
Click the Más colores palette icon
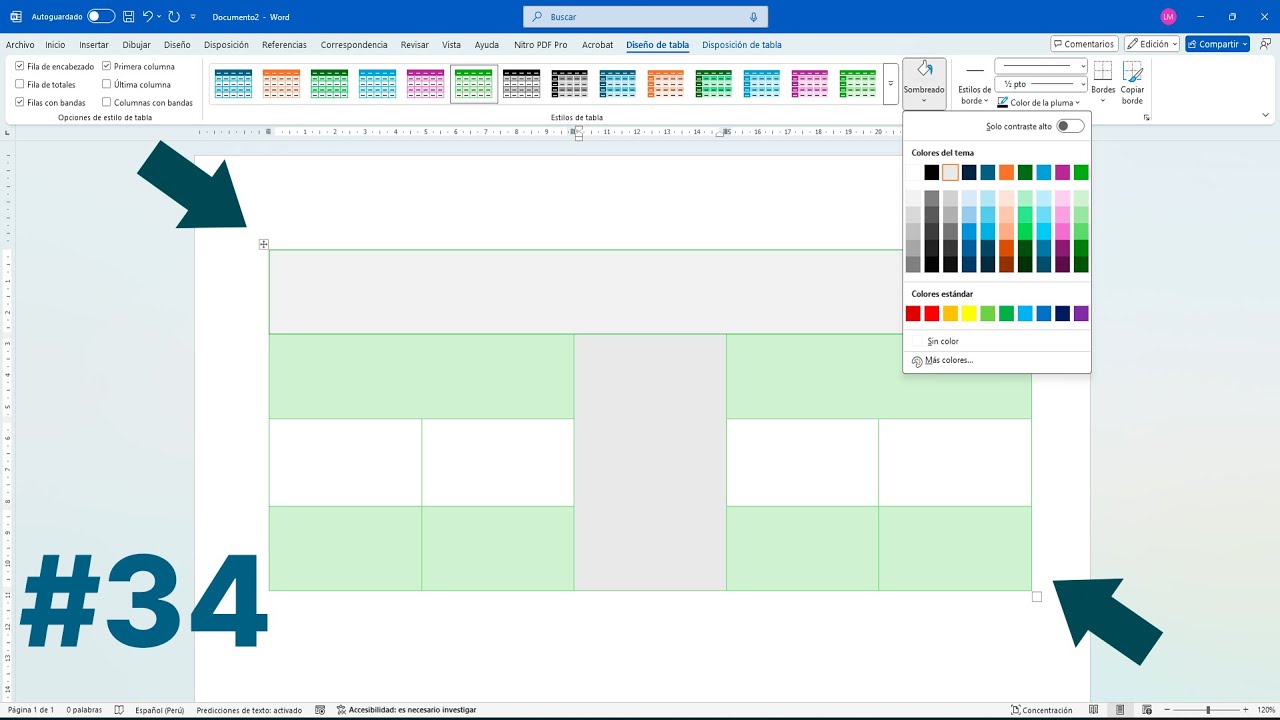(917, 361)
